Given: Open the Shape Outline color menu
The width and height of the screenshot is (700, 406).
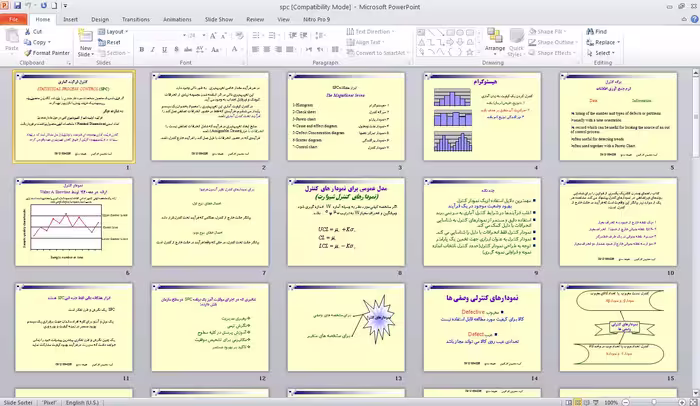Looking at the screenshot, I should [x=554, y=42].
